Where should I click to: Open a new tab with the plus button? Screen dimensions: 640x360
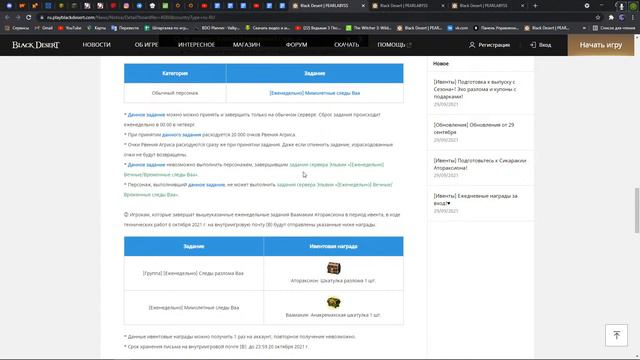(x=535, y=6)
